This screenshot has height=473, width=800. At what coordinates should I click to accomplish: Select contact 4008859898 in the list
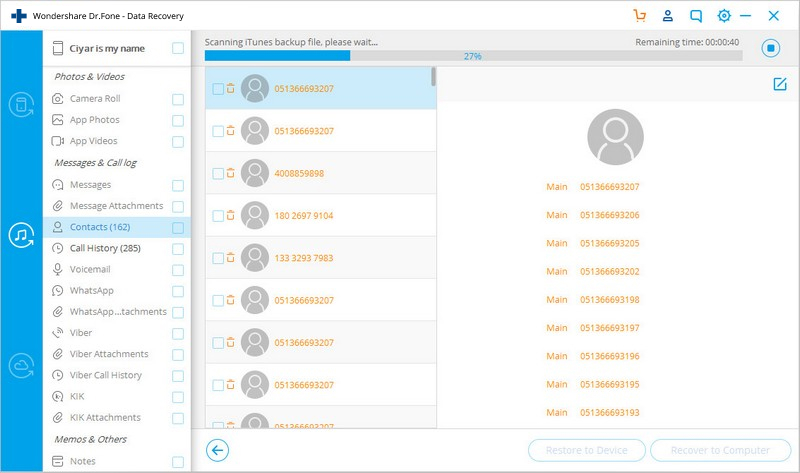pos(320,173)
